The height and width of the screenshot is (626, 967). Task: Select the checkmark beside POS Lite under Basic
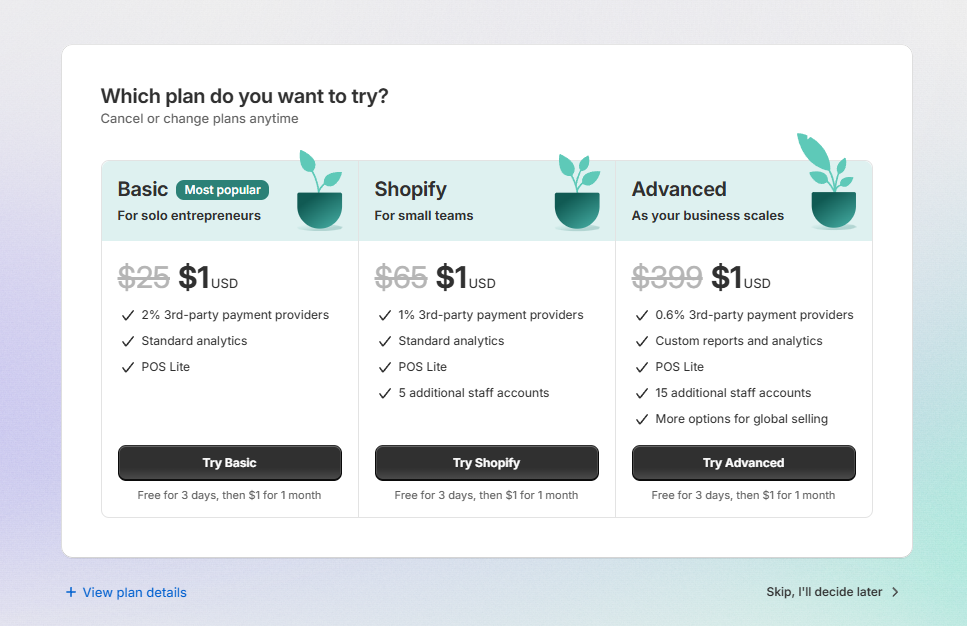(x=128, y=367)
